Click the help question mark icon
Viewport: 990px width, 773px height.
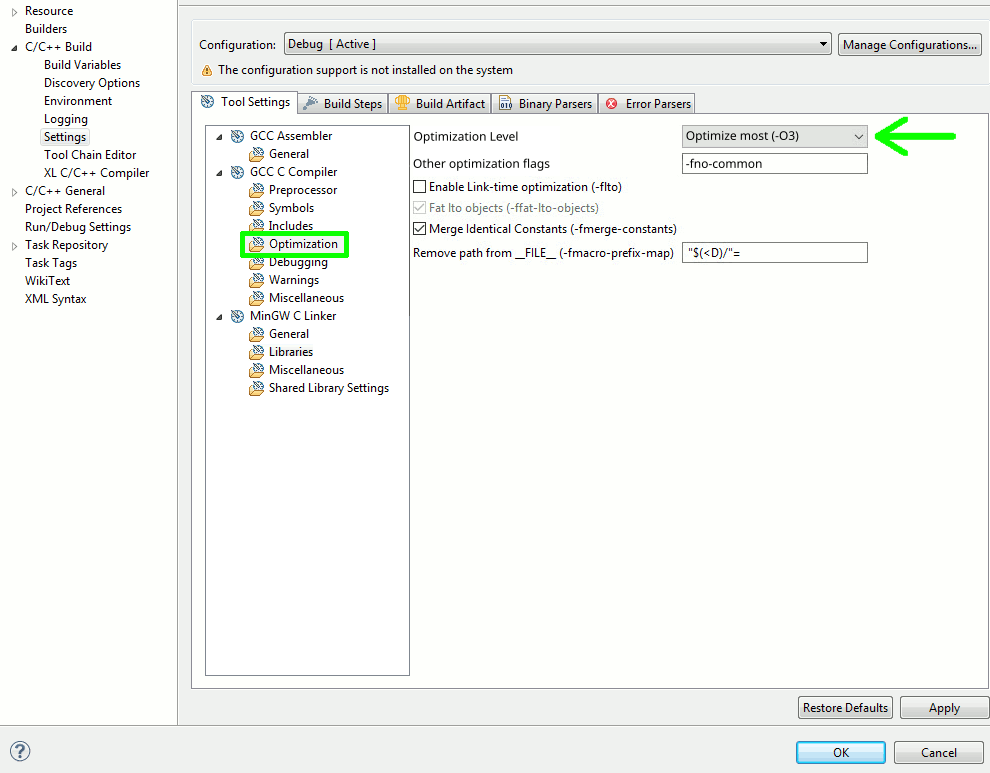pyautogui.click(x=20, y=751)
